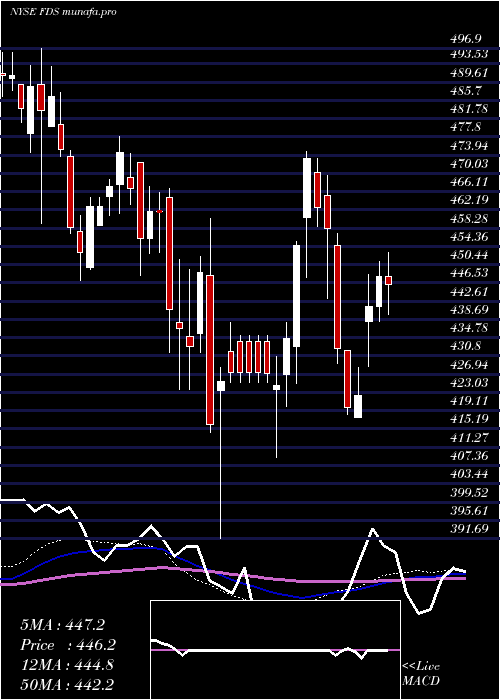The height and width of the screenshot is (700, 500).
Task: Click the 477.8 price level label
Action: click(465, 127)
